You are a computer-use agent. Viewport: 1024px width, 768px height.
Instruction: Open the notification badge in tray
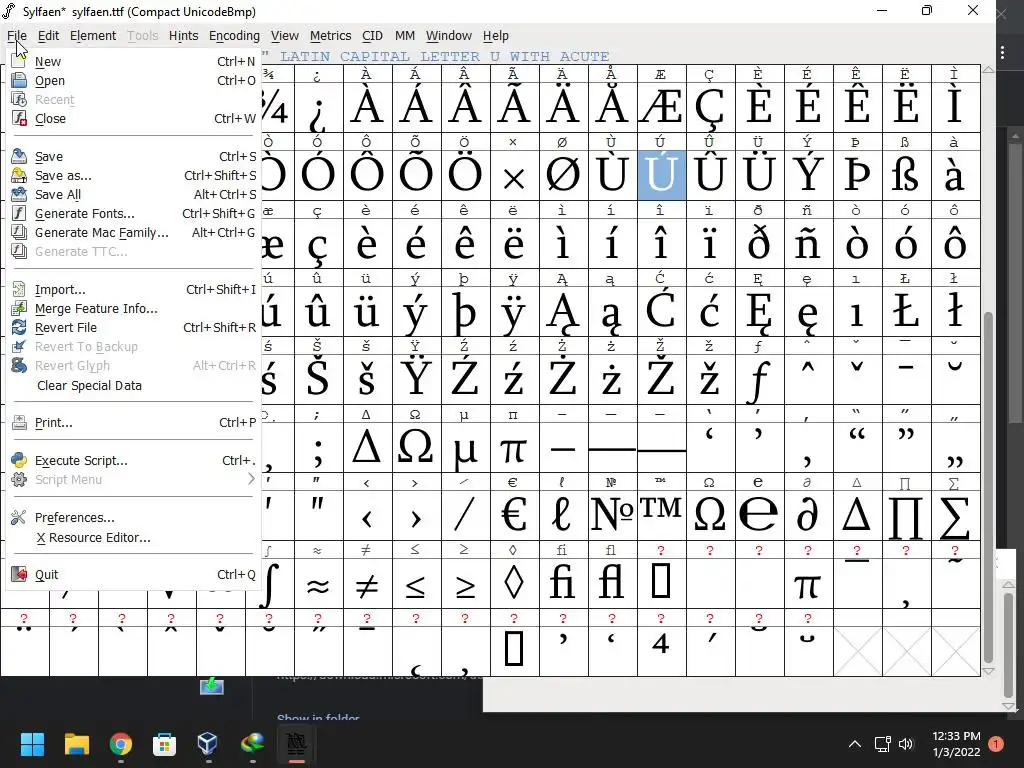click(x=996, y=744)
